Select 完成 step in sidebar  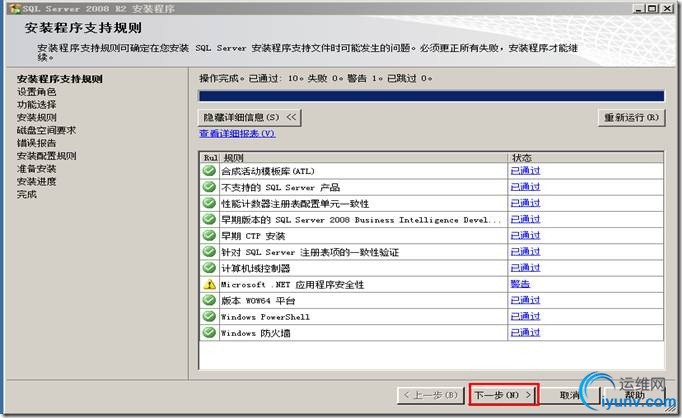(27, 194)
